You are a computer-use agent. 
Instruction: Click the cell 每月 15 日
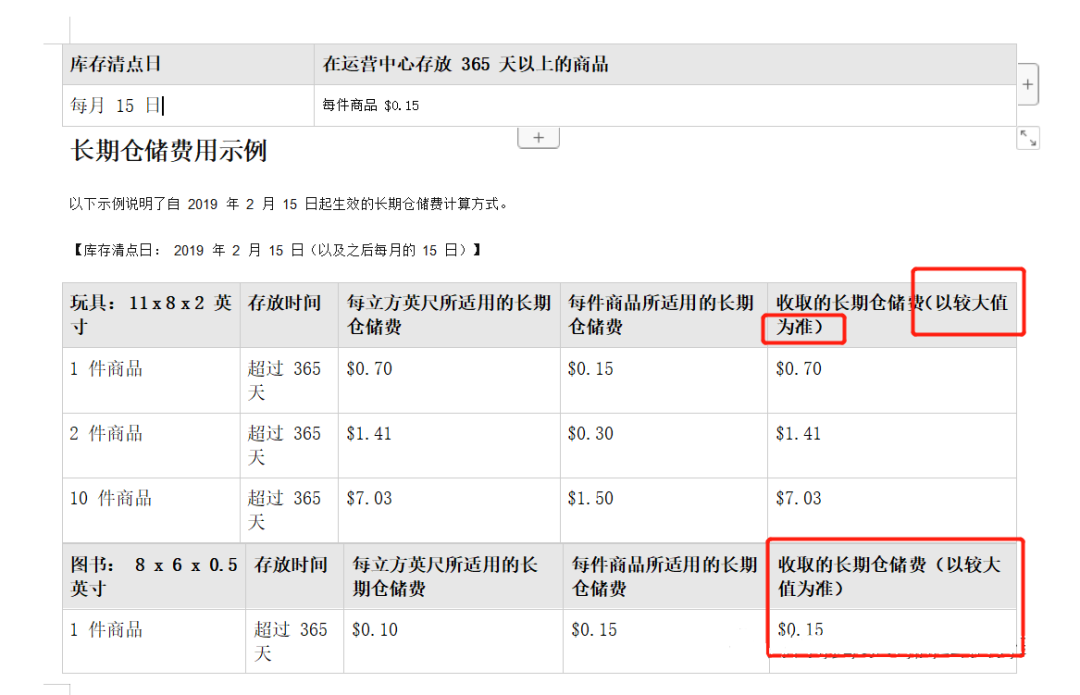point(188,105)
